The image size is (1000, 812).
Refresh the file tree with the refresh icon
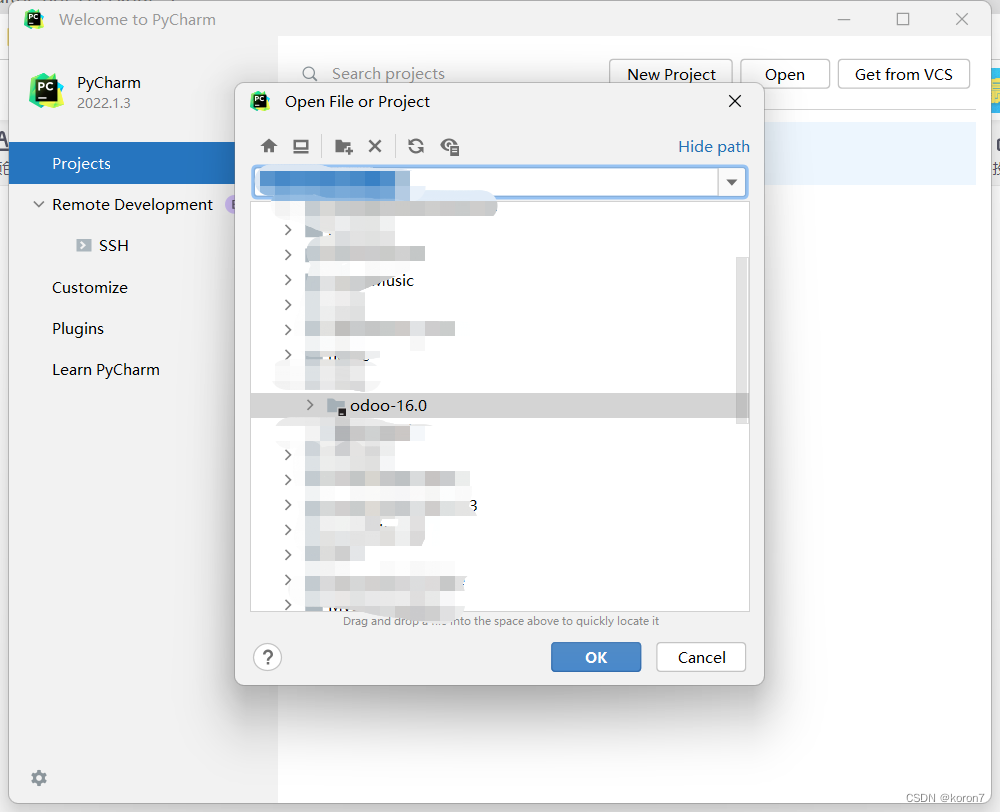pyautogui.click(x=416, y=146)
